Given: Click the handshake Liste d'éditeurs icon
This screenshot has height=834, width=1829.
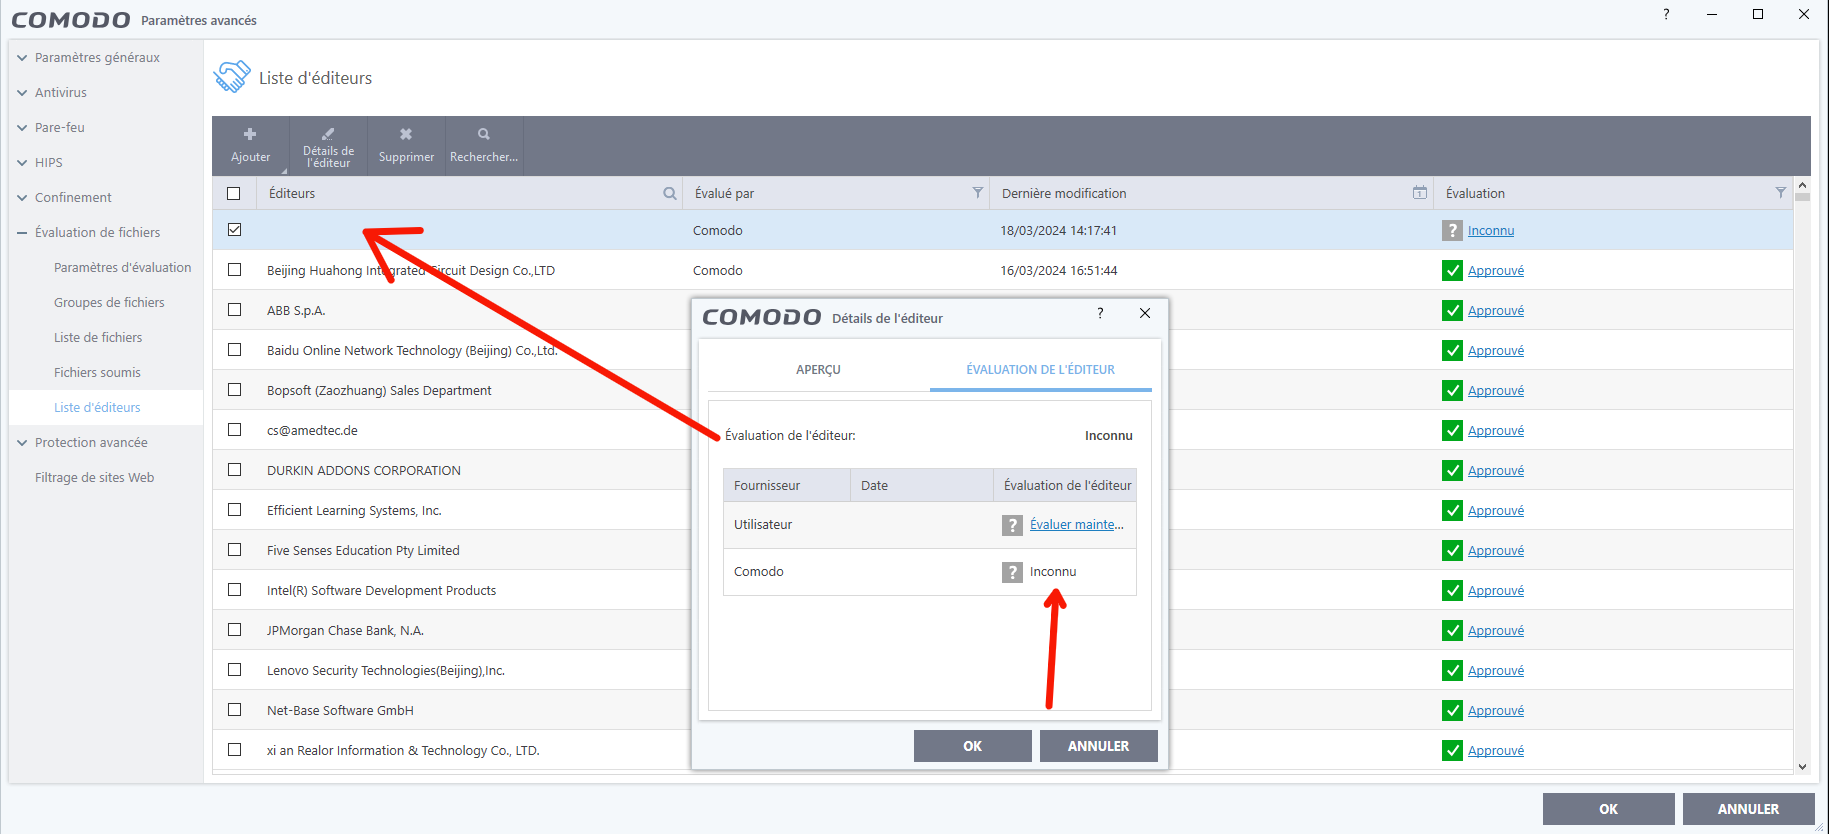Looking at the screenshot, I should point(232,77).
